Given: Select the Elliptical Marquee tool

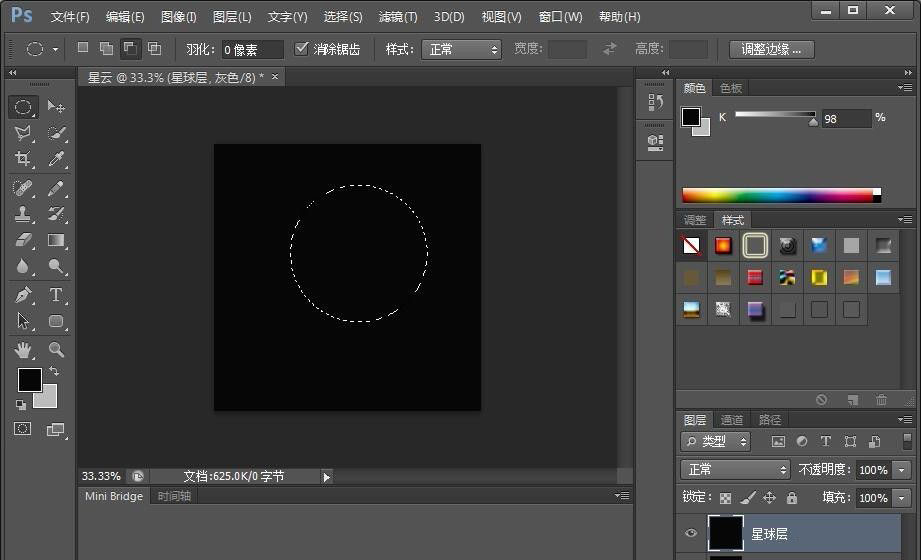Looking at the screenshot, I should 23,107.
